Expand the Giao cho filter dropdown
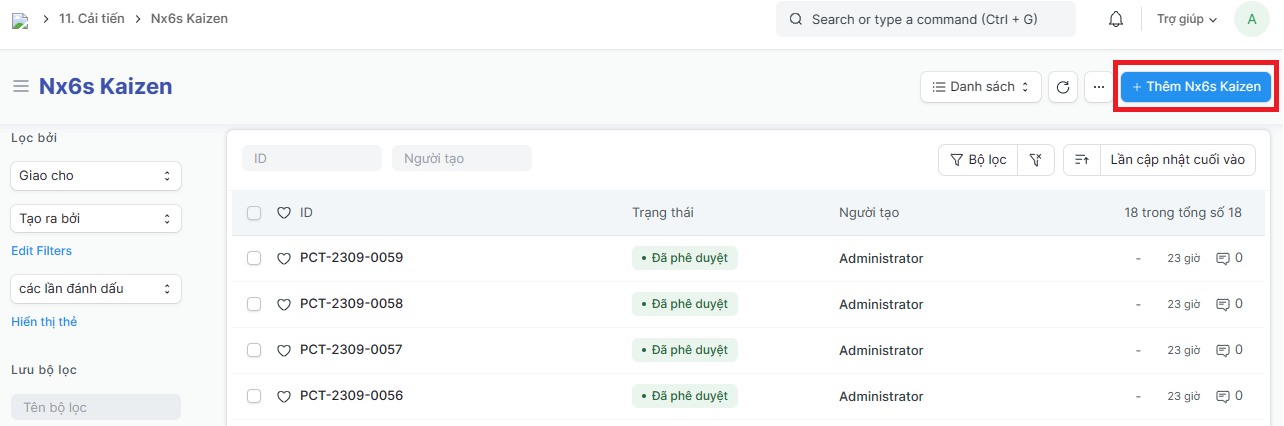Image resolution: width=1284 pixels, height=426 pixels. pos(96,176)
